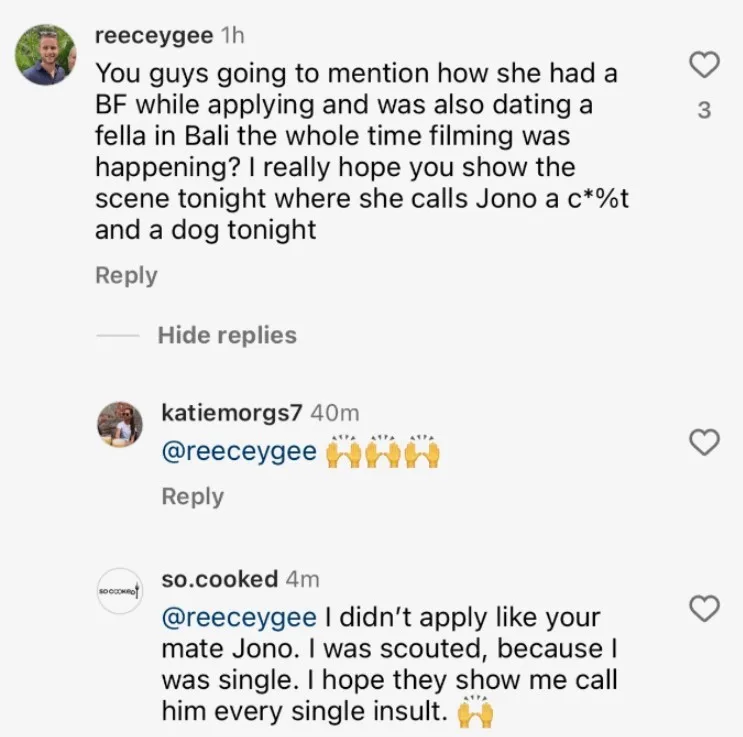
Task: Reply to katiemorgs7's comment
Action: coord(192,496)
